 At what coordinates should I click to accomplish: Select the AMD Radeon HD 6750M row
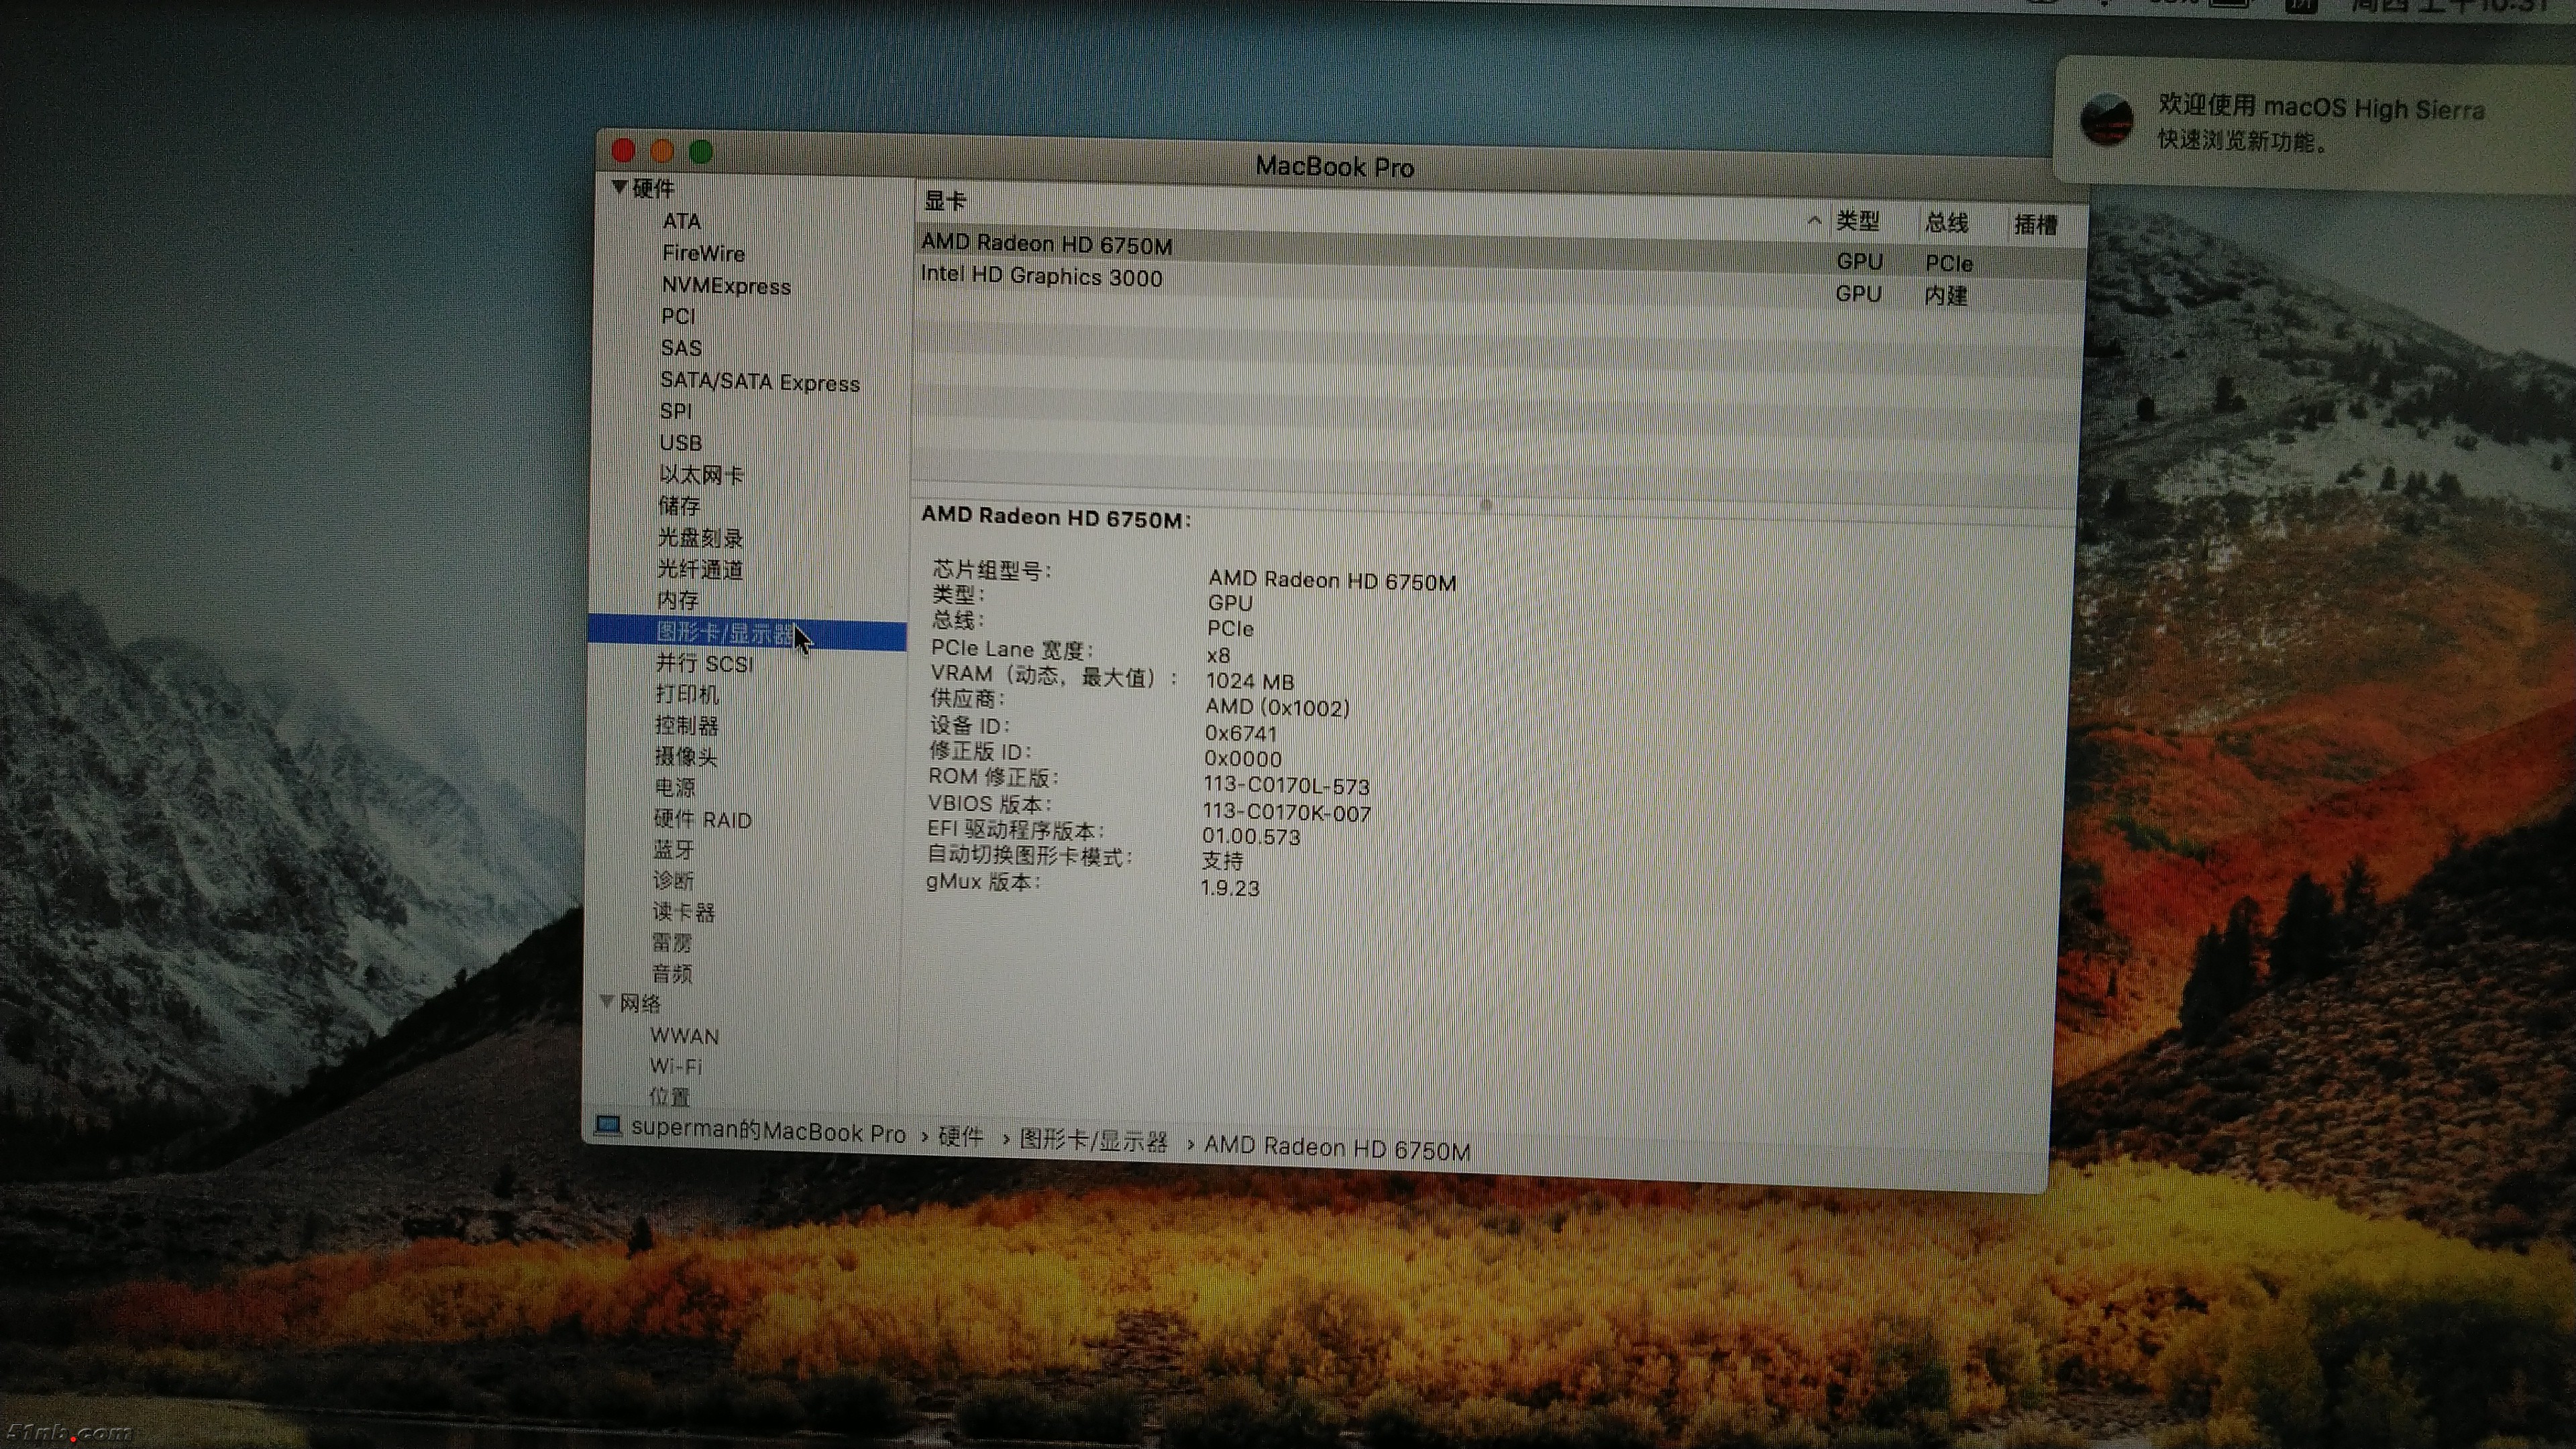(1046, 244)
